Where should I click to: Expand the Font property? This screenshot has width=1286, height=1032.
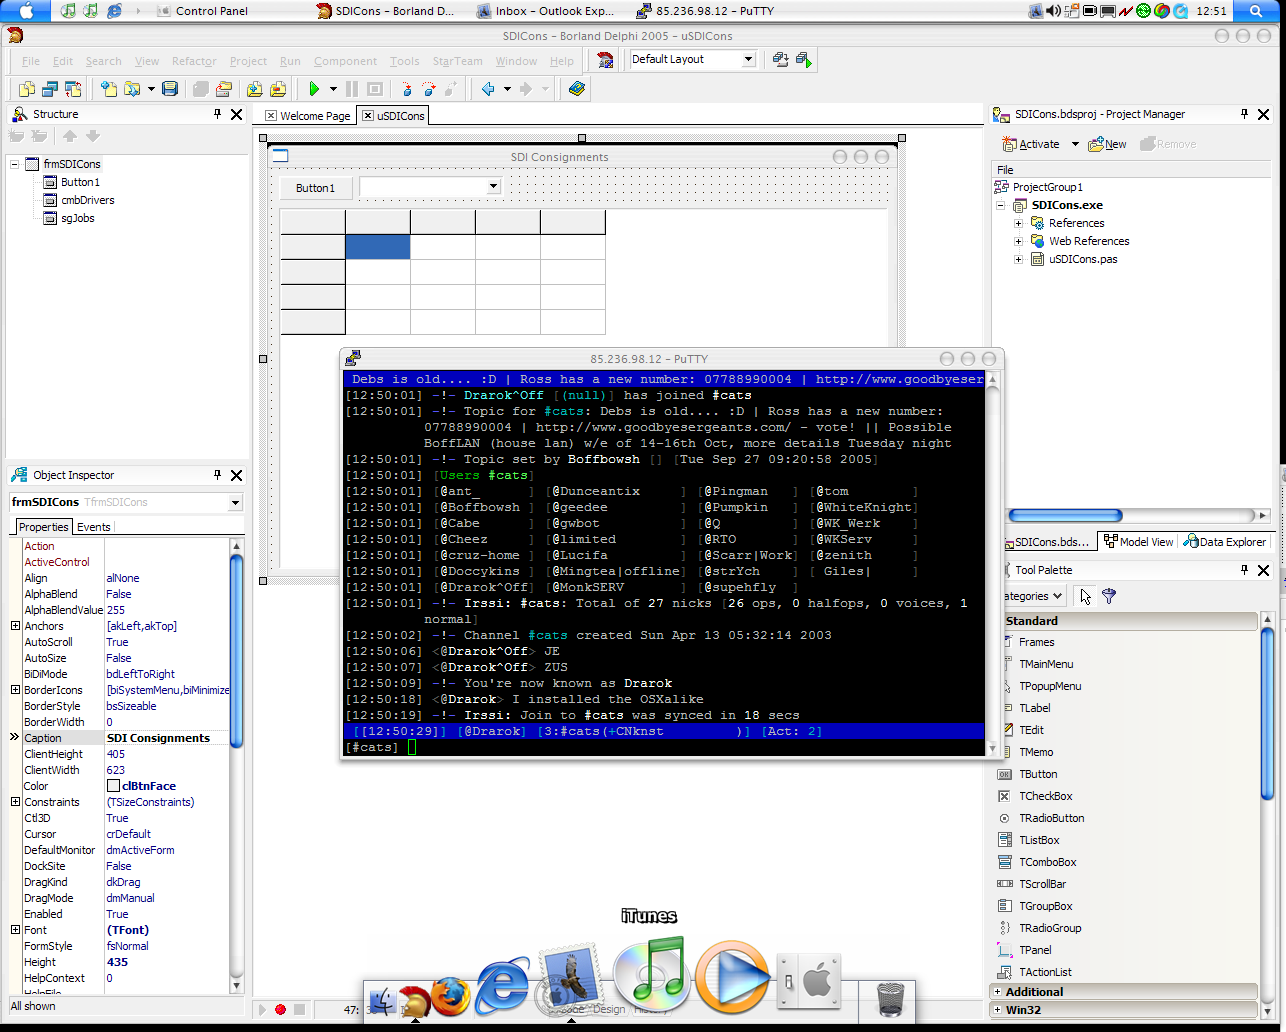[15, 930]
